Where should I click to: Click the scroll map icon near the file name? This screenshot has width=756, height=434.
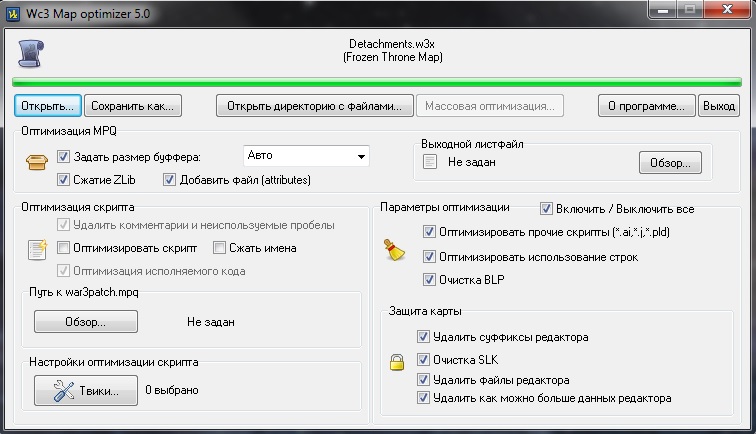click(x=31, y=54)
